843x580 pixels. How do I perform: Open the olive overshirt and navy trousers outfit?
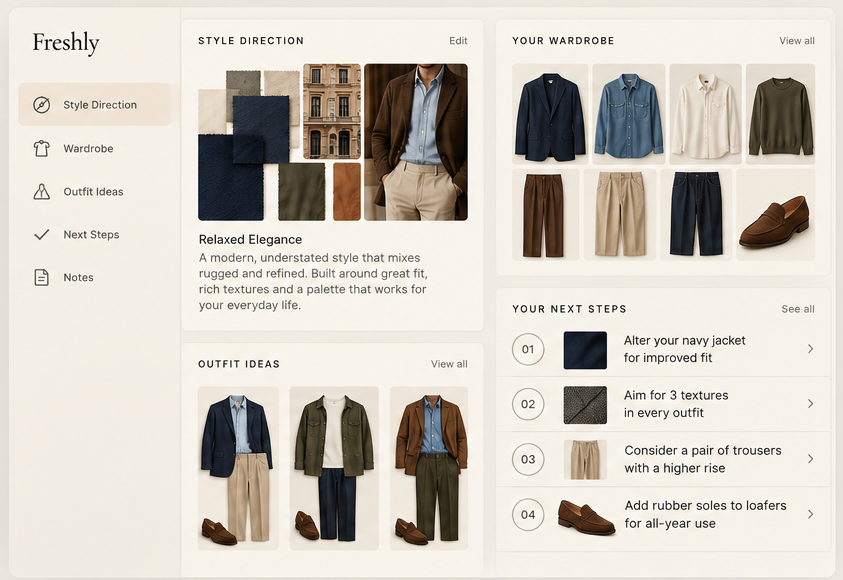pyautogui.click(x=334, y=468)
